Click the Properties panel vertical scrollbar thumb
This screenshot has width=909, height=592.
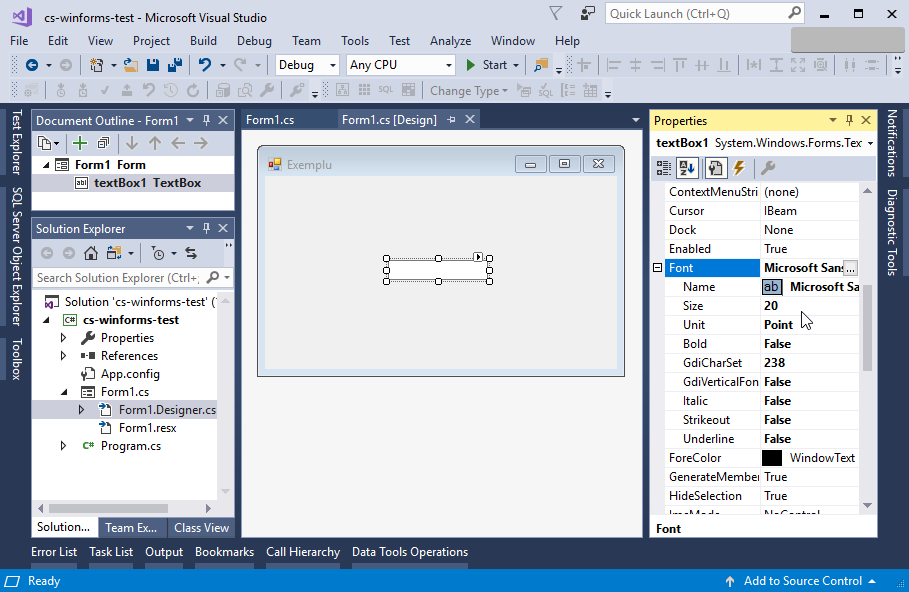[867, 328]
